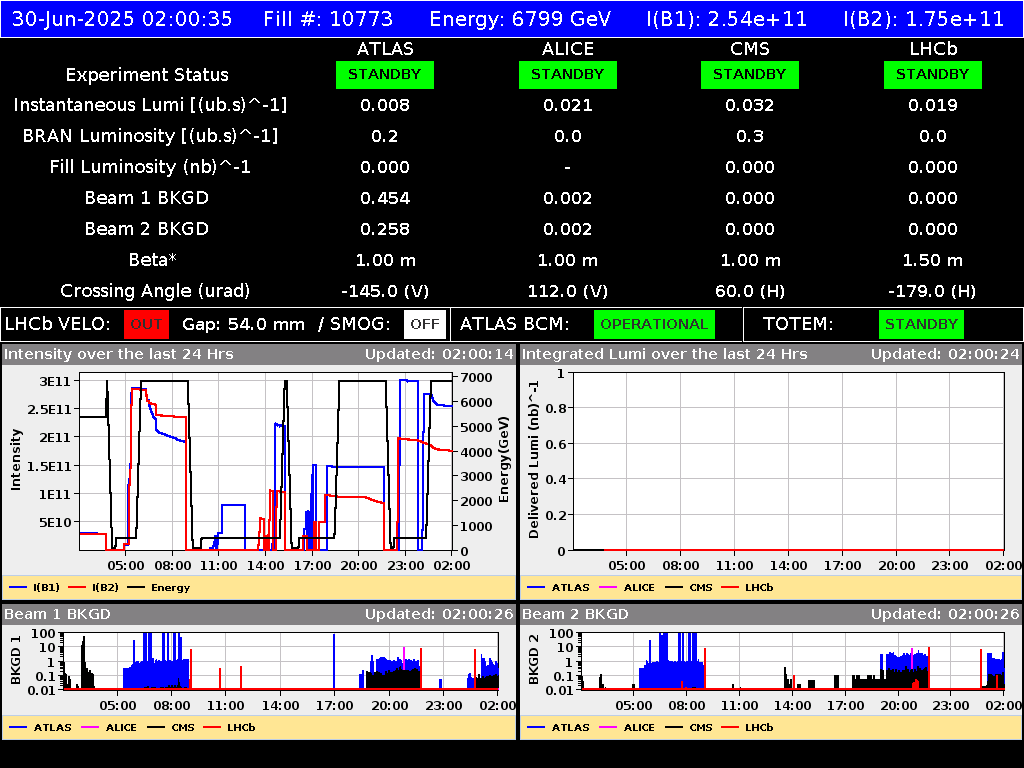This screenshot has height=768, width=1024.
Task: Click the ATLAS STANDBY status badge
Action: pos(385,74)
